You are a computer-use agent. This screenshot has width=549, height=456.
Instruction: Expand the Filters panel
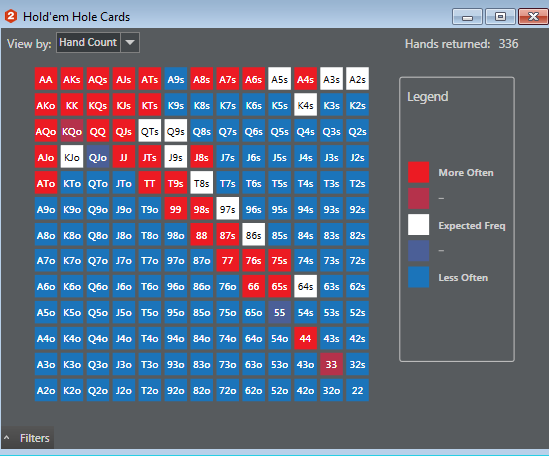pyautogui.click(x=27, y=438)
